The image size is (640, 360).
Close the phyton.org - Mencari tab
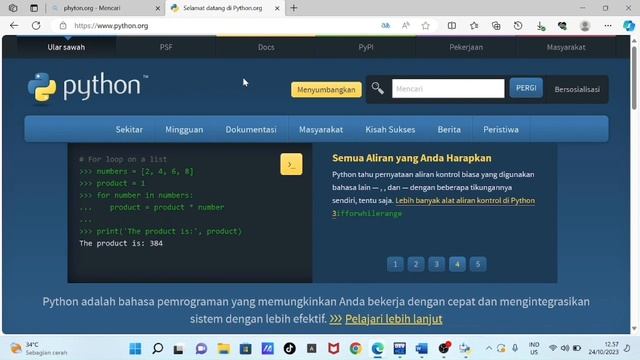158,8
